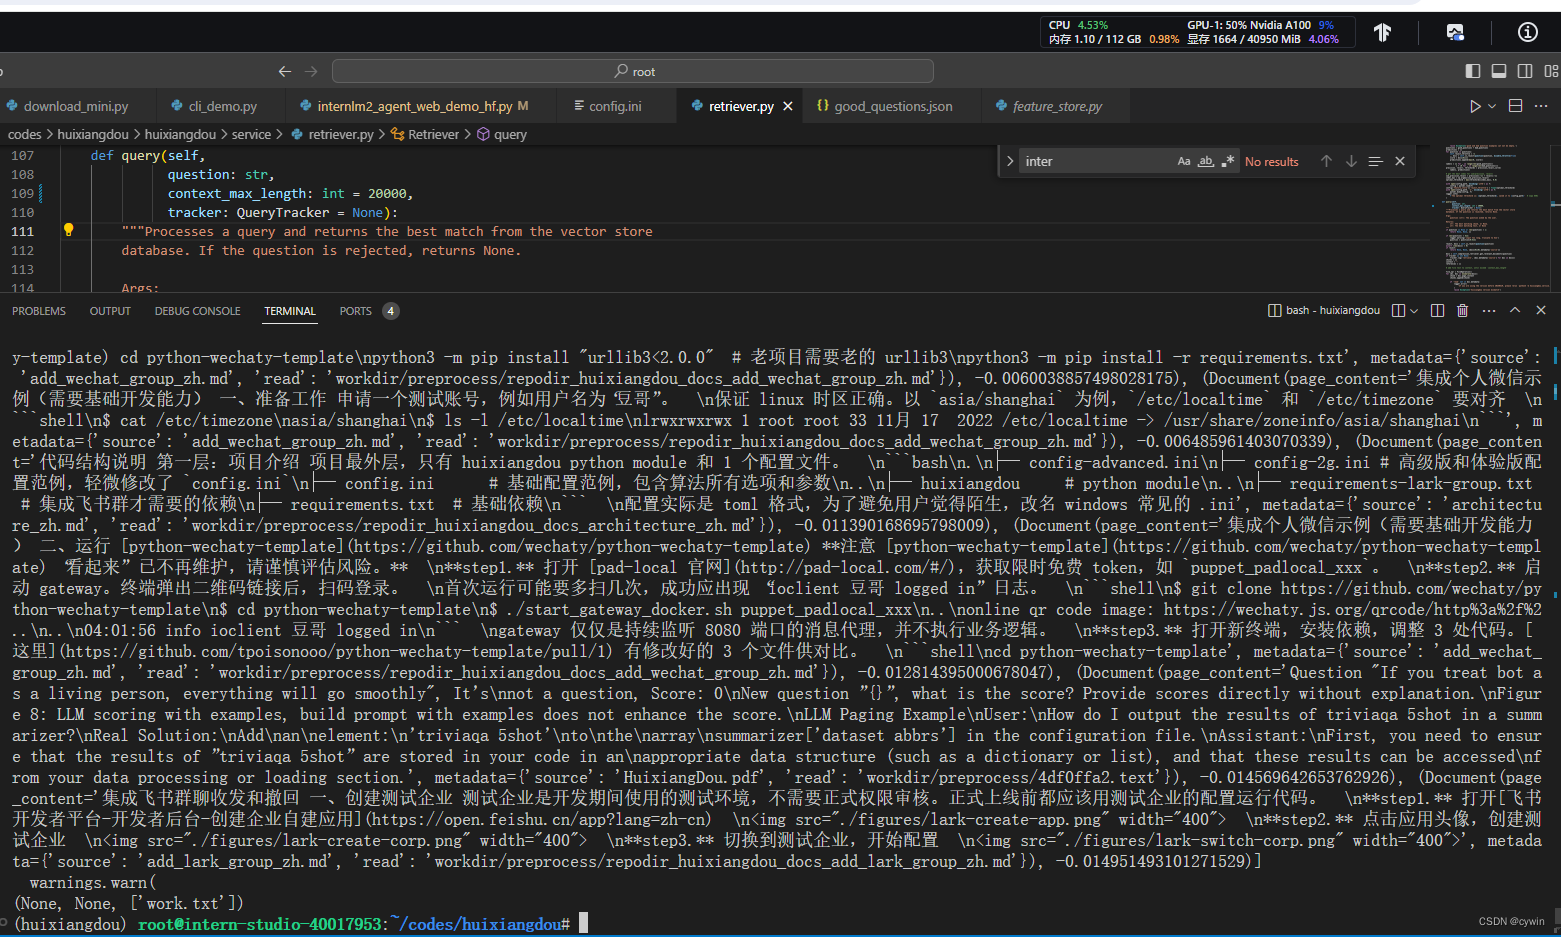This screenshot has height=937, width=1561.
Task: Click GPU-1 Nvidia A100 usage readout
Action: [x=1260, y=25]
